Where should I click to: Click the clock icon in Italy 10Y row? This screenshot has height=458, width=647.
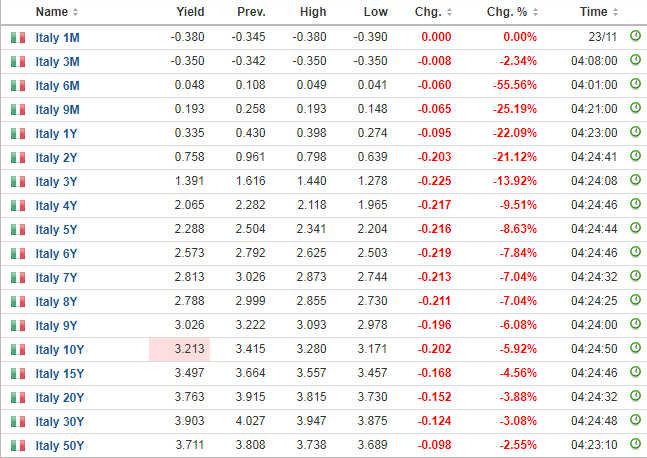[x=635, y=349]
